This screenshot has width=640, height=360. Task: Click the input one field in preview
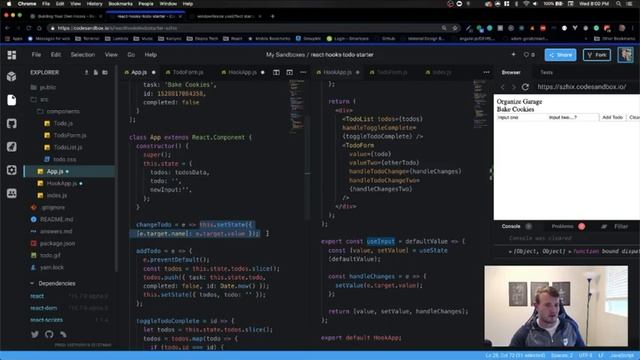click(521, 118)
